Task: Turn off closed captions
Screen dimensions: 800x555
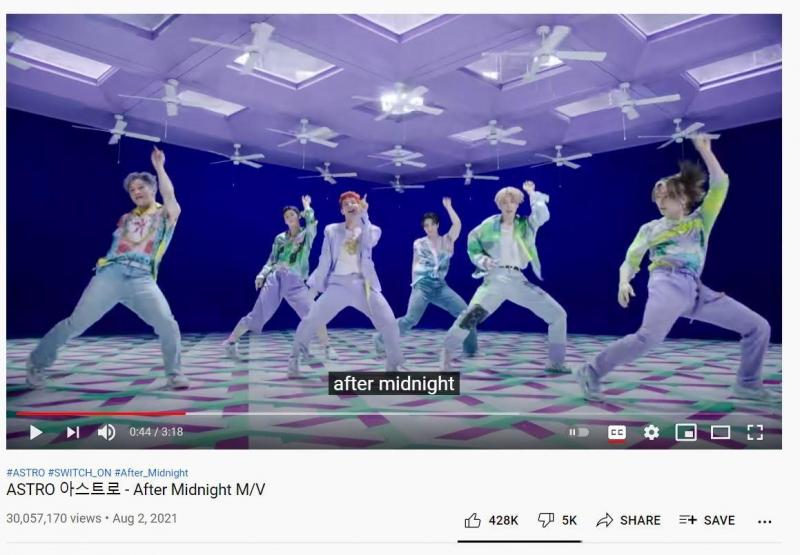Action: (x=617, y=433)
